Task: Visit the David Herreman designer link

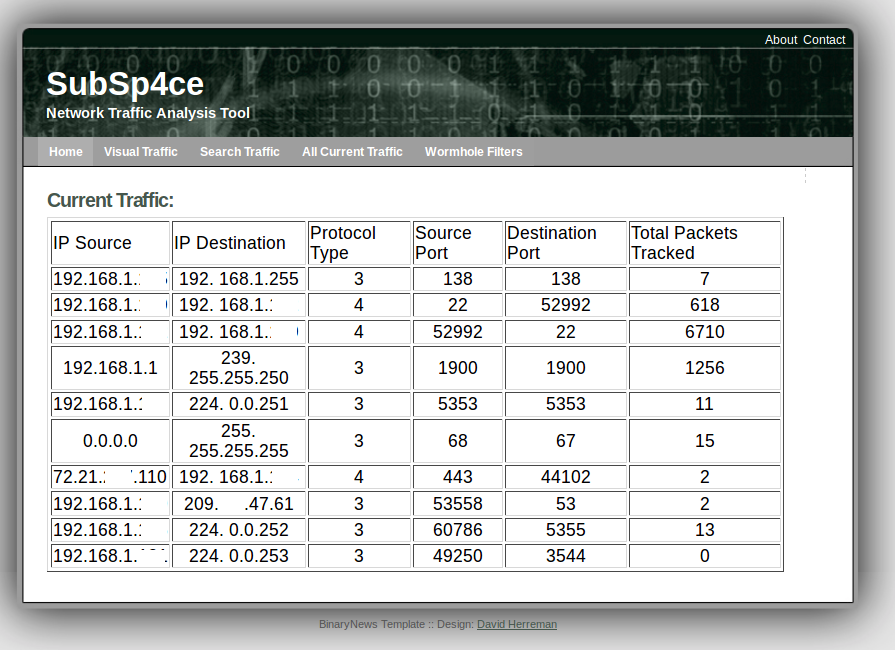Action: coord(516,624)
